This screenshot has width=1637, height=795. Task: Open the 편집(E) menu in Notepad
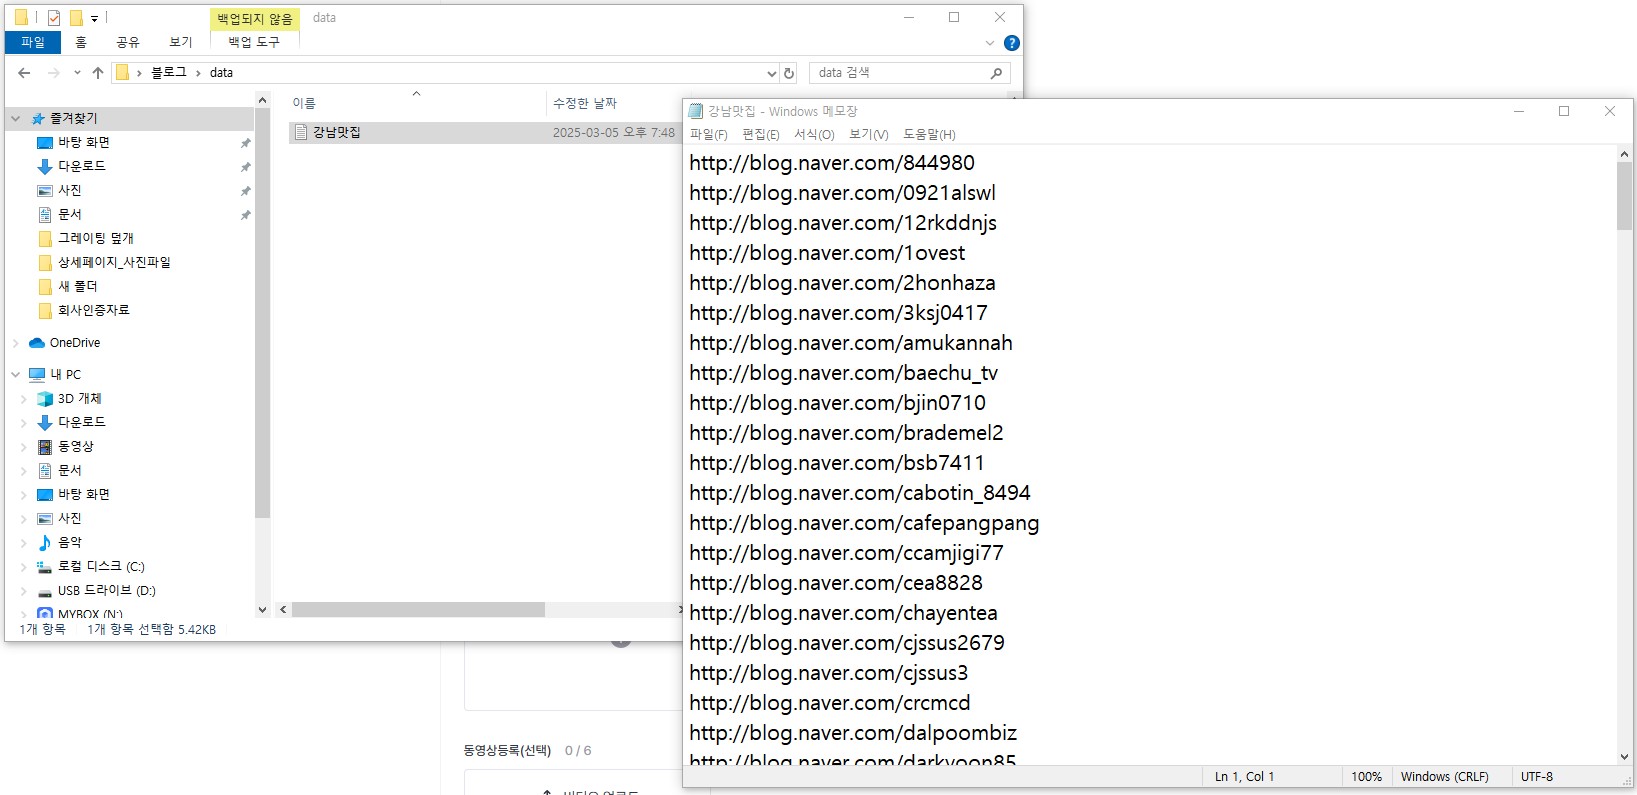click(x=760, y=135)
